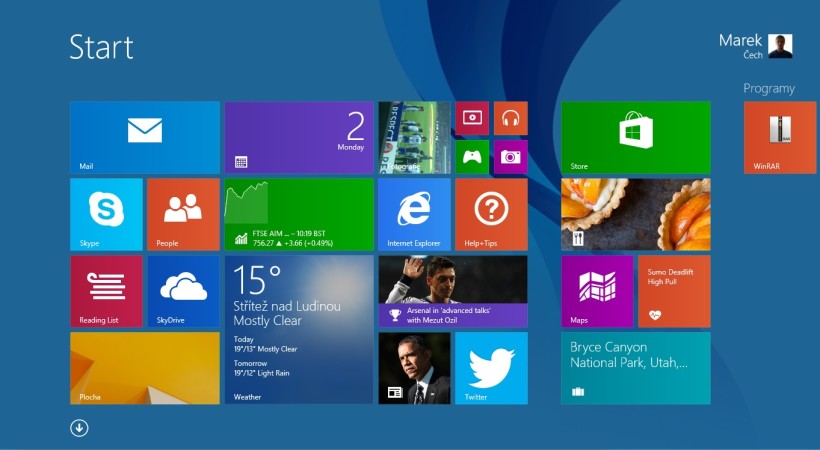Click the Start heading text
Screen dimensions: 820x450
[101, 47]
